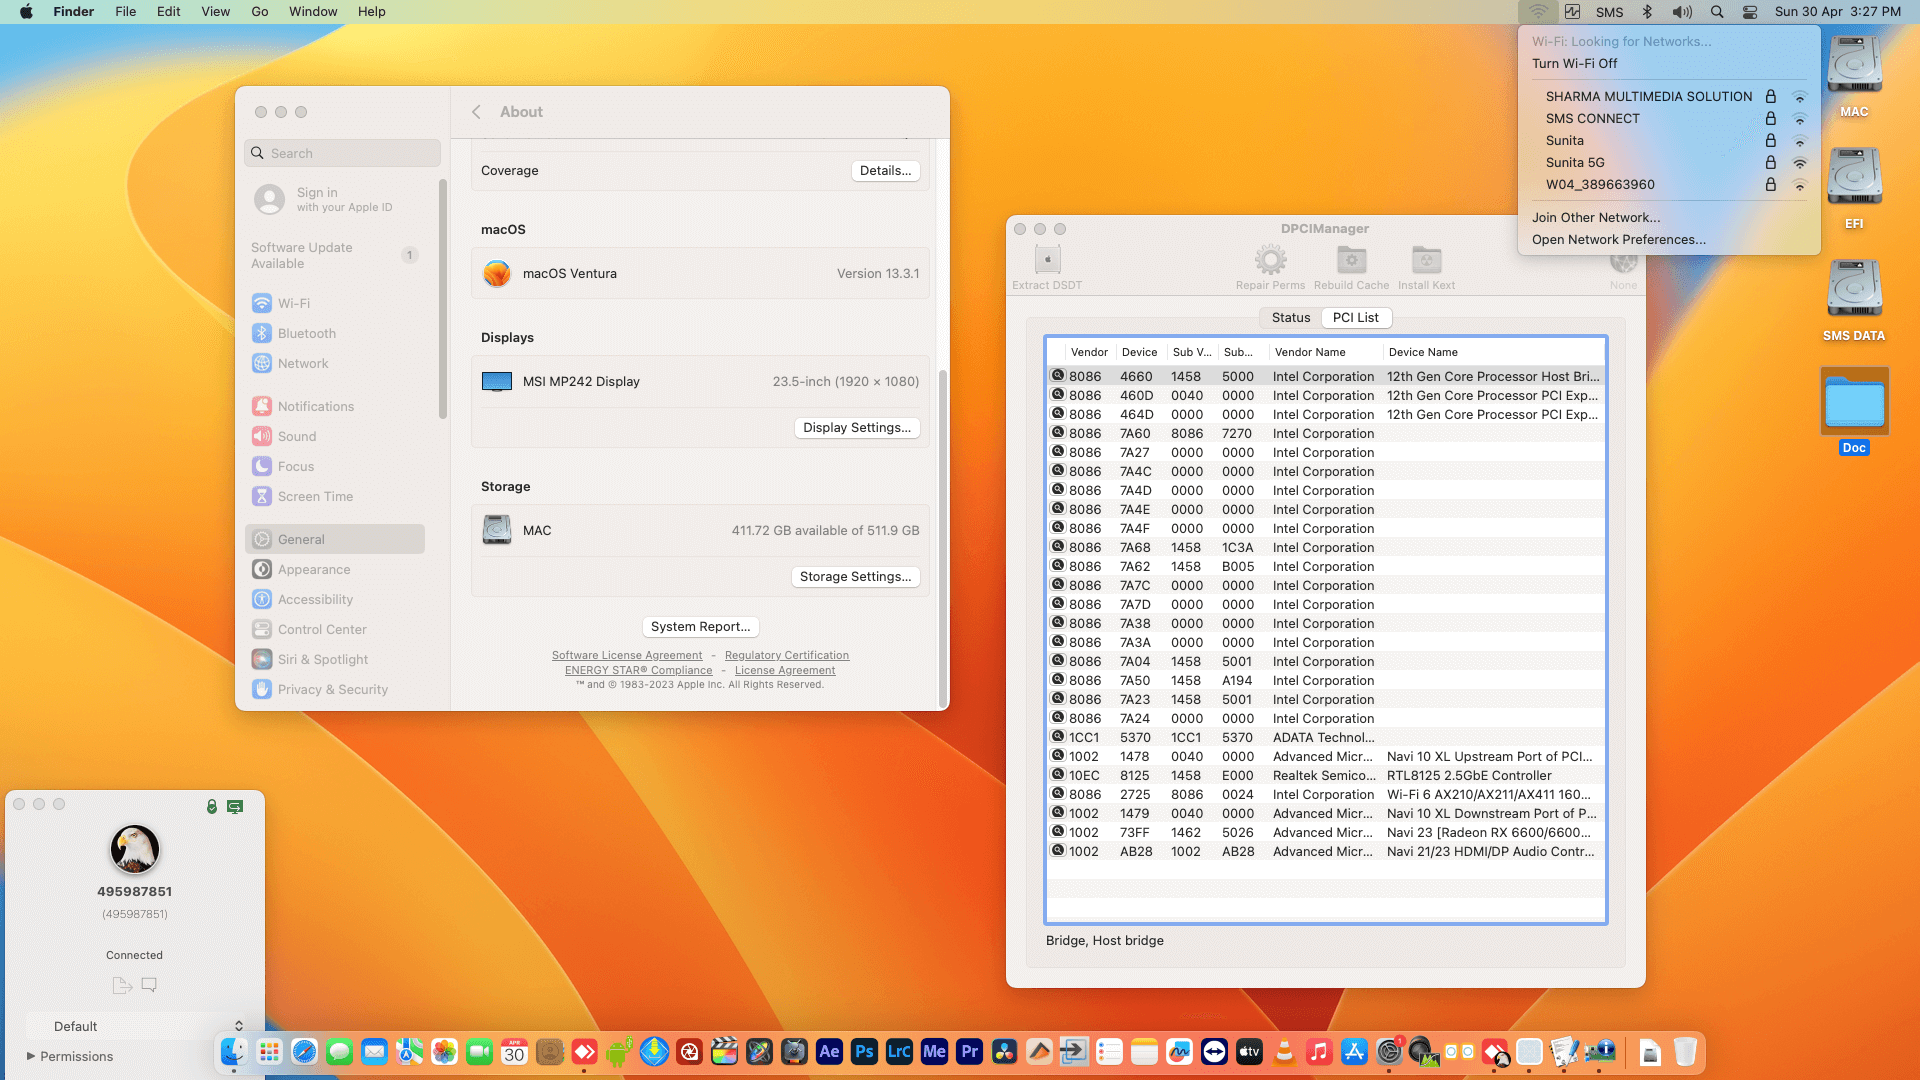Click the Install Kext icon
Viewport: 1920px width, 1080px height.
[x=1426, y=260]
